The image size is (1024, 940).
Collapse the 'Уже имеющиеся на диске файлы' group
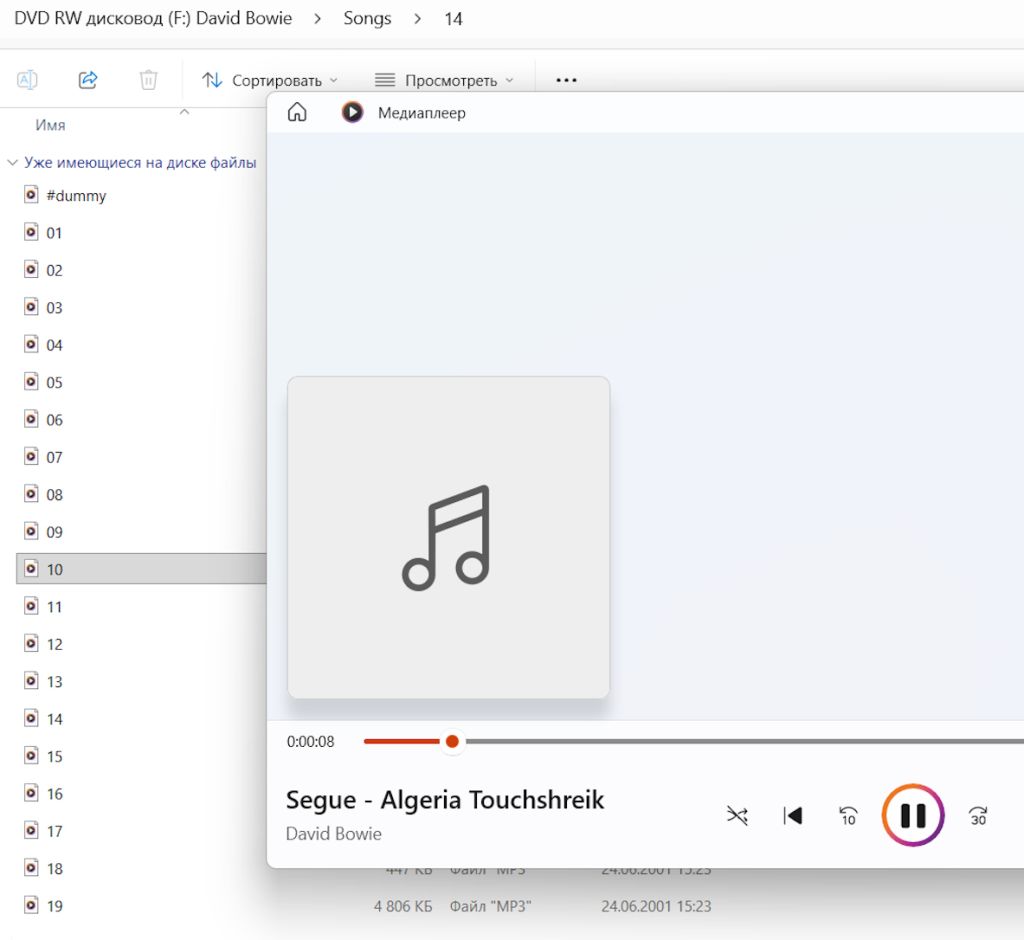point(12,163)
